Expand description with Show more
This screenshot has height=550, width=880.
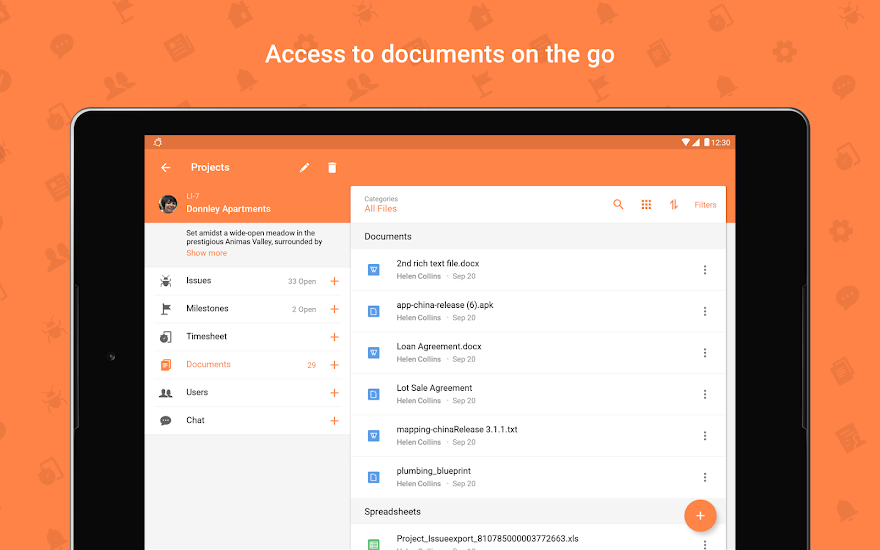[207, 253]
